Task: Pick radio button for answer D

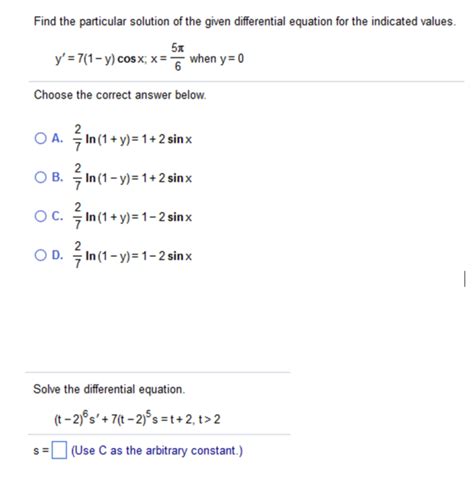Action: (x=40, y=255)
